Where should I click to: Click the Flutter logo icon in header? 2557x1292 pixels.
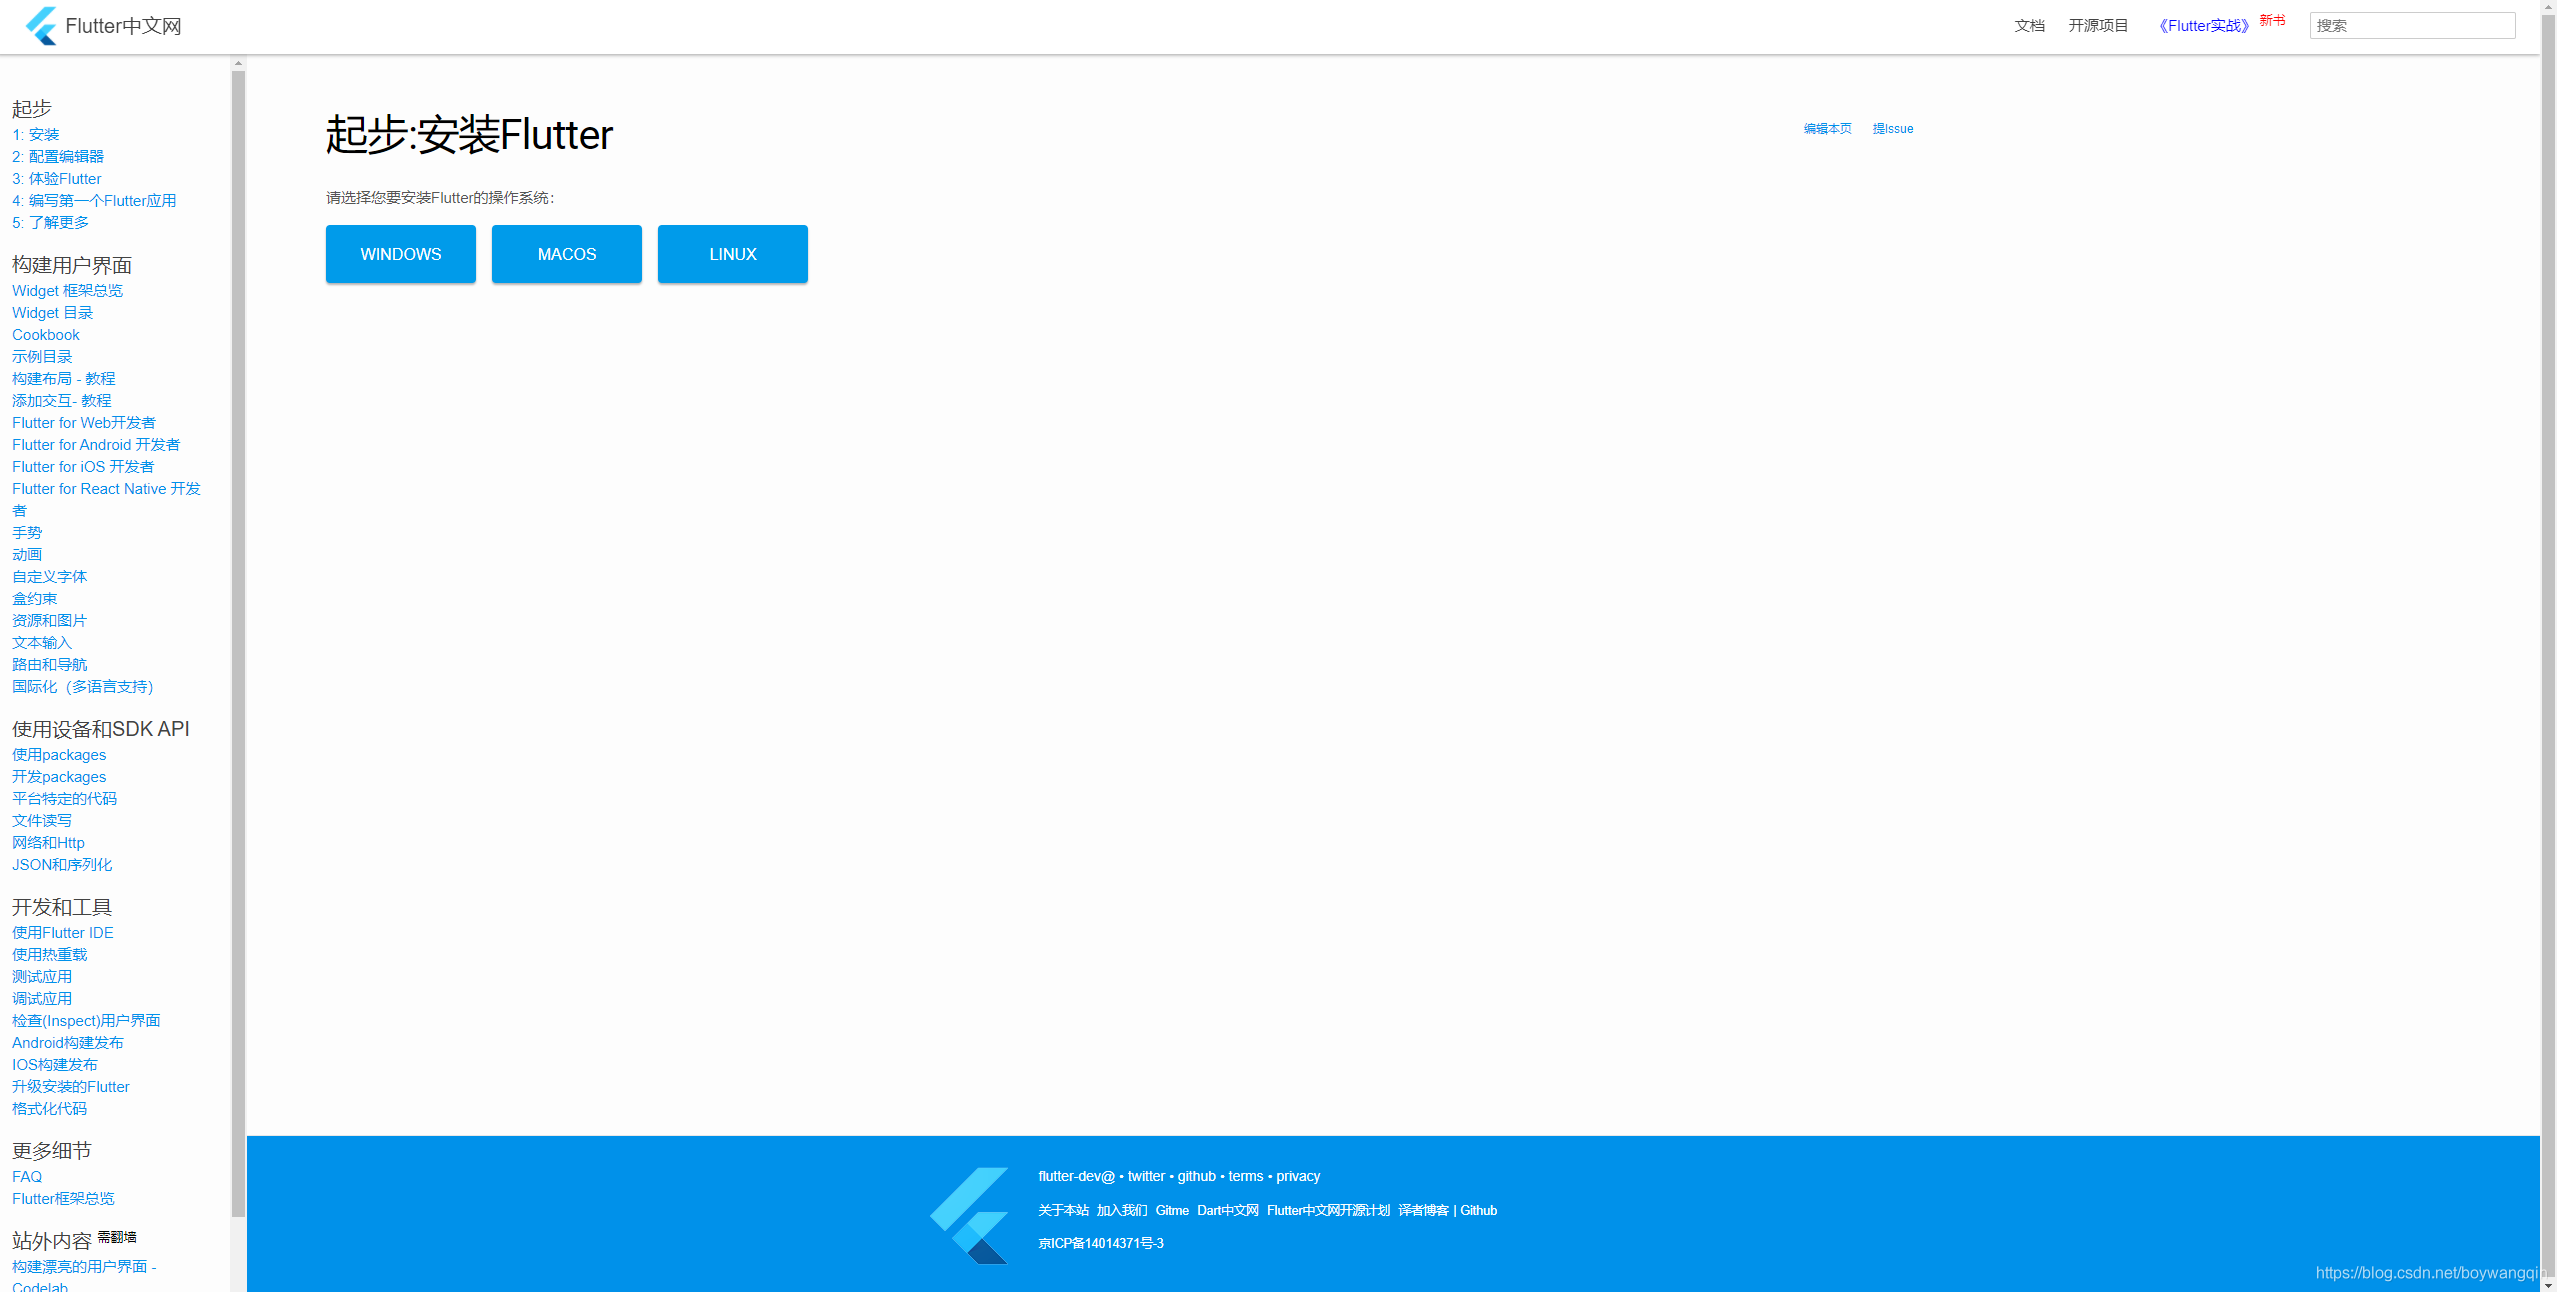pos(42,26)
